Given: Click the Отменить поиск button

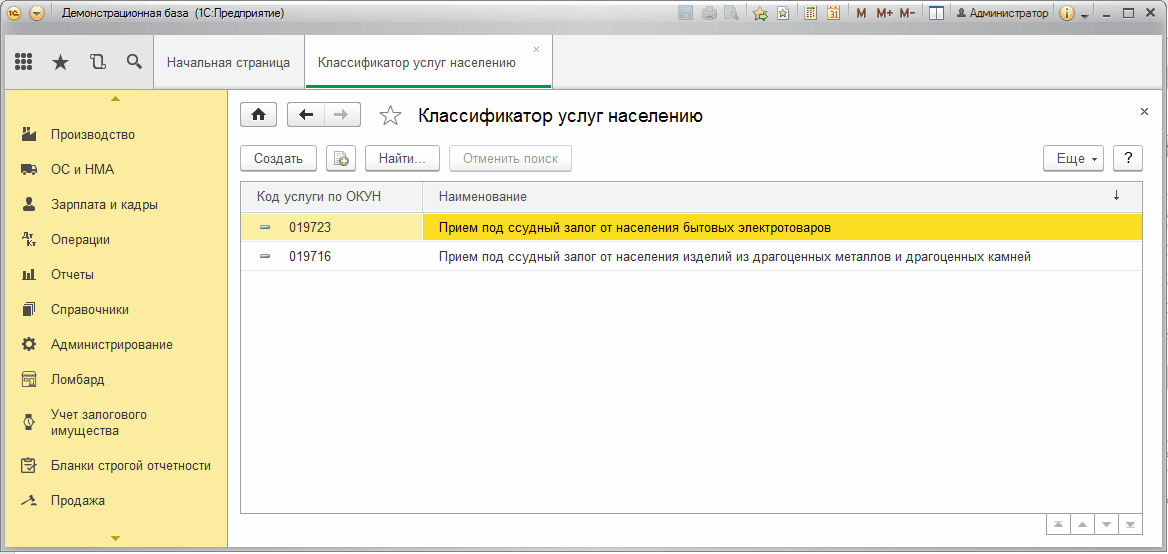Looking at the screenshot, I should 510,158.
